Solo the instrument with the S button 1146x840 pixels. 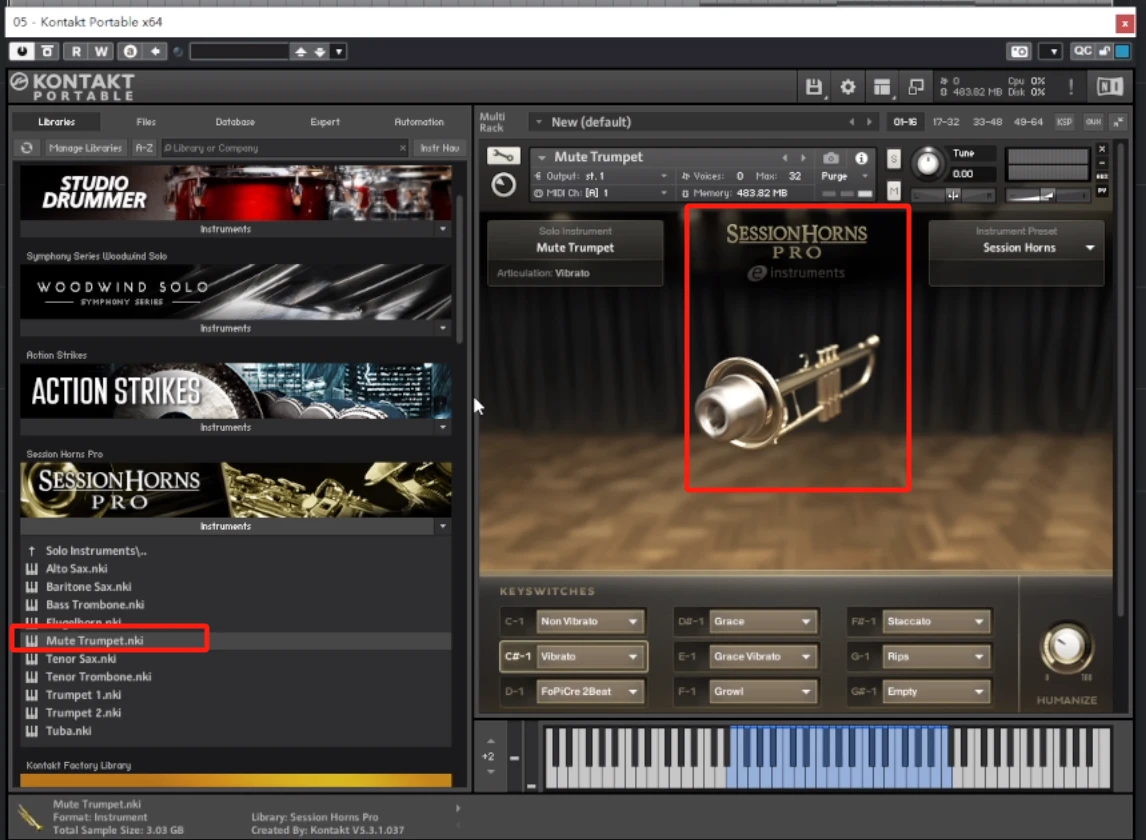[893, 159]
